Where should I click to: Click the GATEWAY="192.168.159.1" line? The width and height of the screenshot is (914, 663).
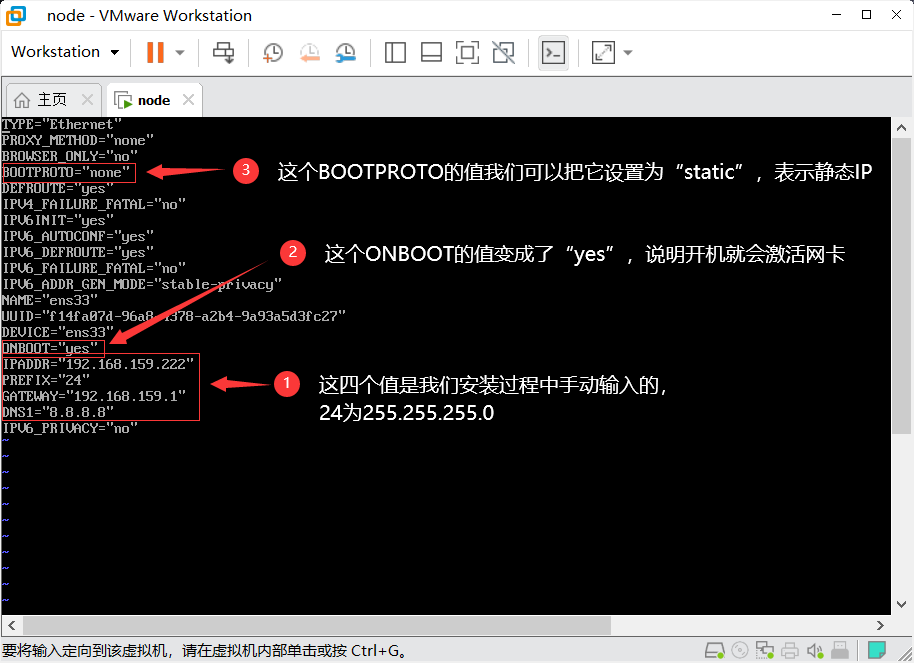click(94, 397)
